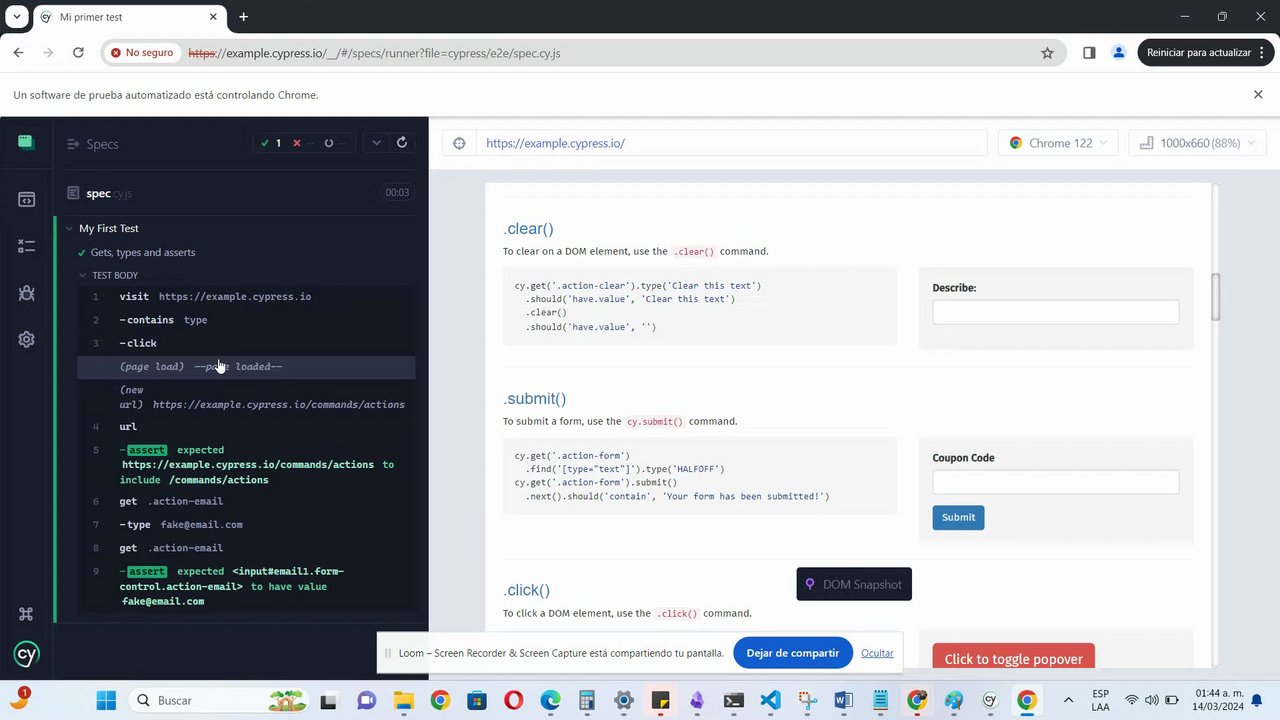
Task: Collapse the My First Test suite
Action: (x=69, y=229)
